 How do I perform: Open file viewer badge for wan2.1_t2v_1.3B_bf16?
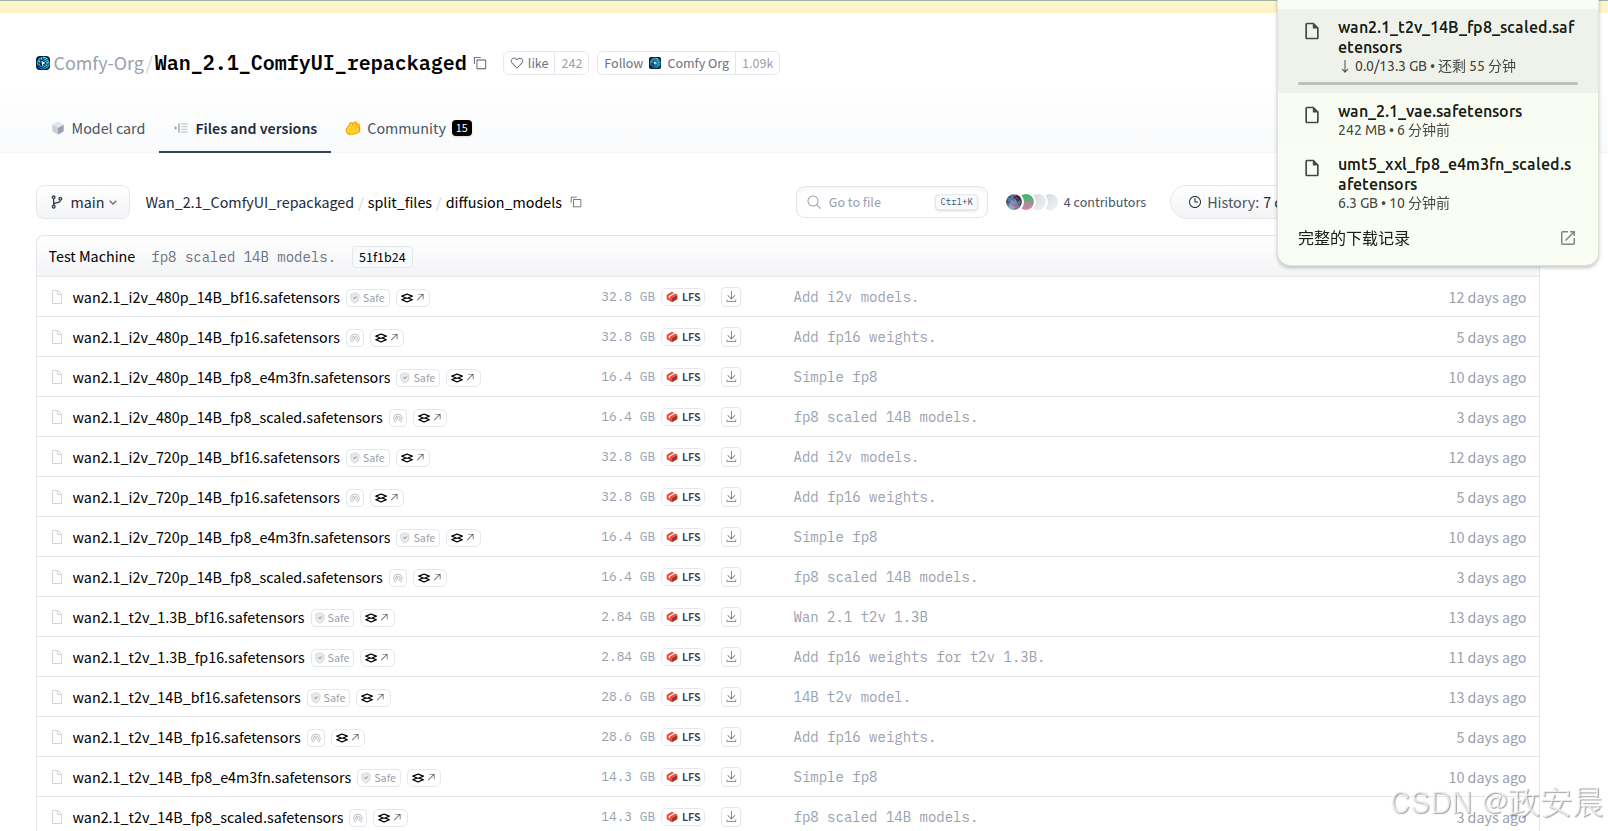pyautogui.click(x=377, y=618)
